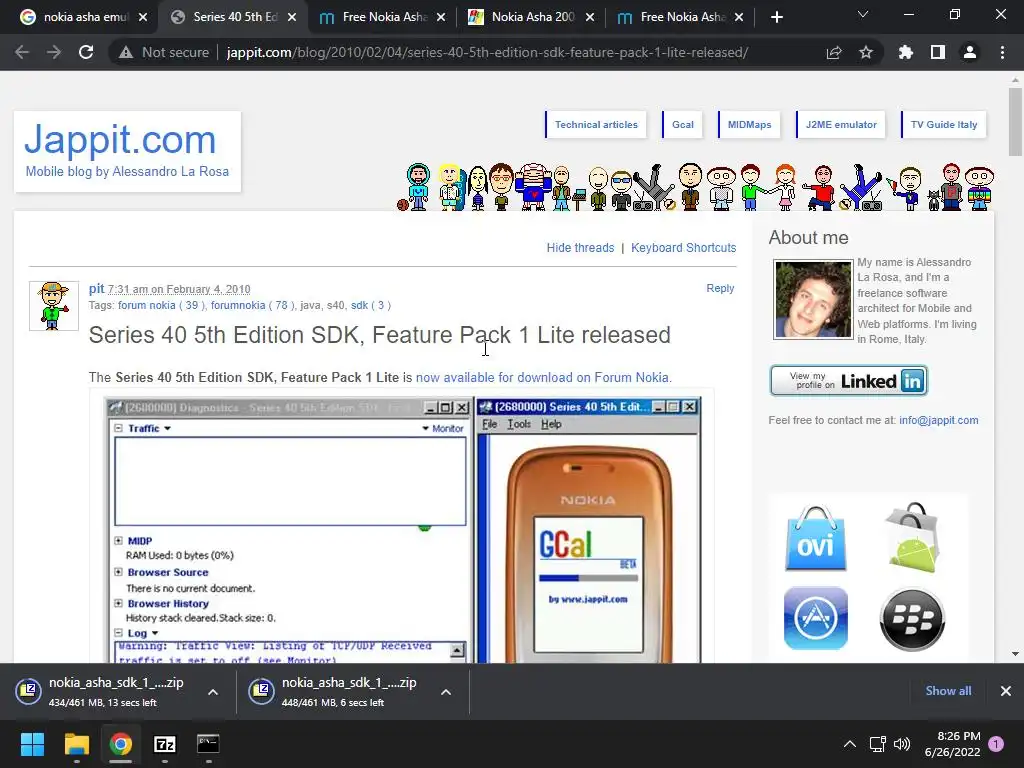Open Windows Start menu
This screenshot has height=768, width=1024.
pos(32,744)
